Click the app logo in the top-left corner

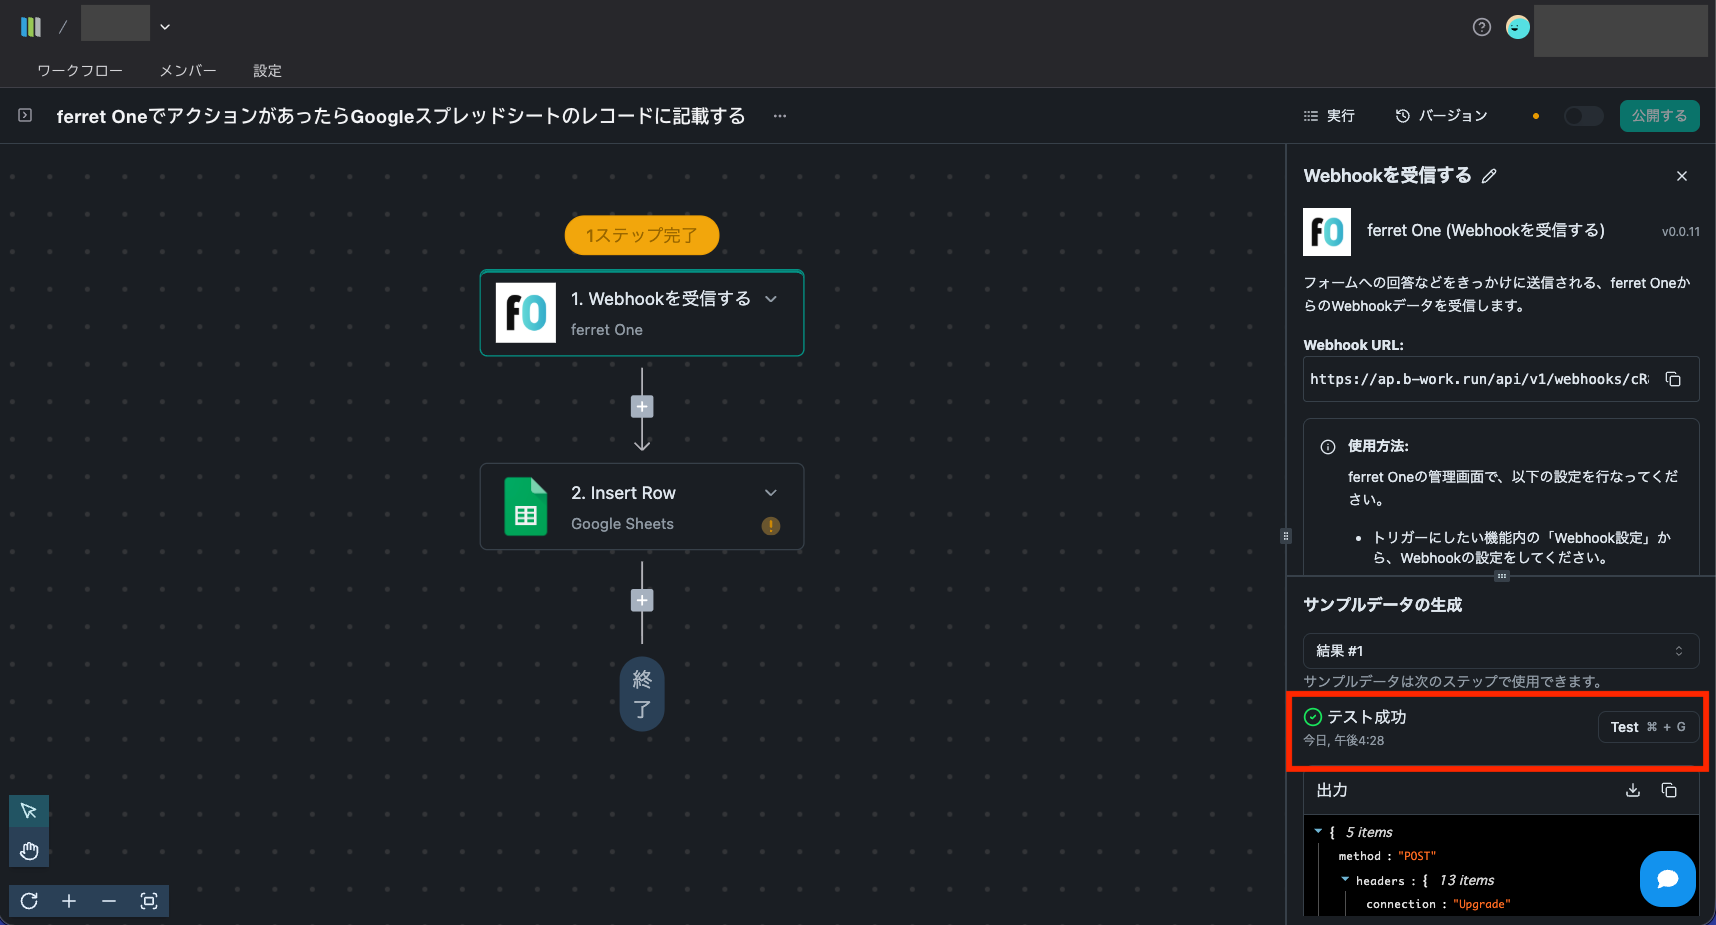pos(31,27)
